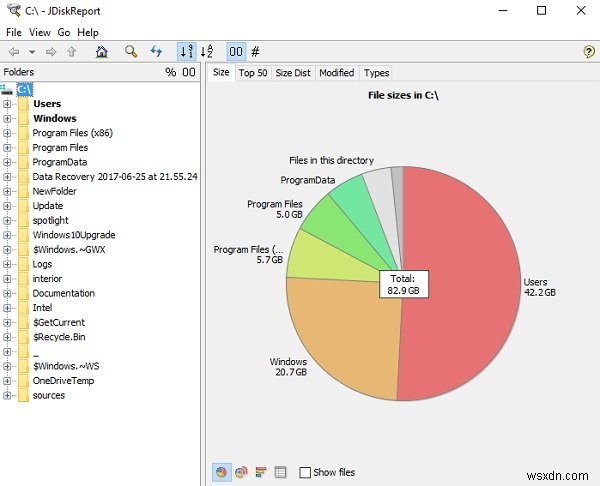Switch to the ring chart view icon
The height and width of the screenshot is (486, 600).
pyautogui.click(x=241, y=472)
